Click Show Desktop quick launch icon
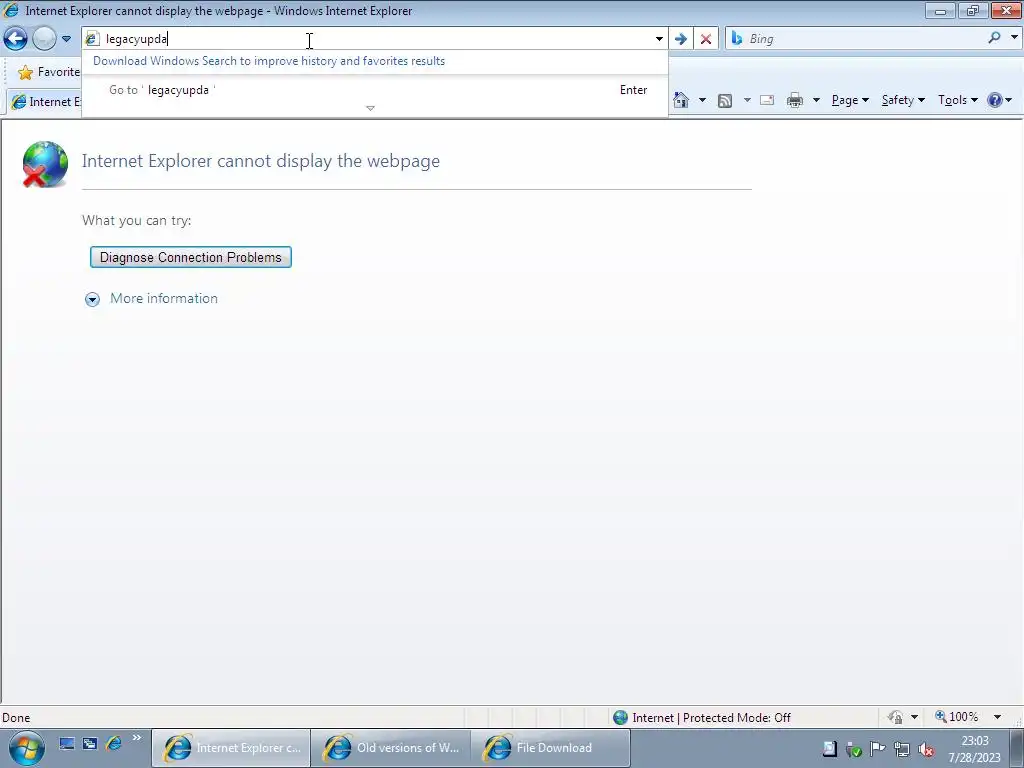1024x768 pixels. pos(67,744)
